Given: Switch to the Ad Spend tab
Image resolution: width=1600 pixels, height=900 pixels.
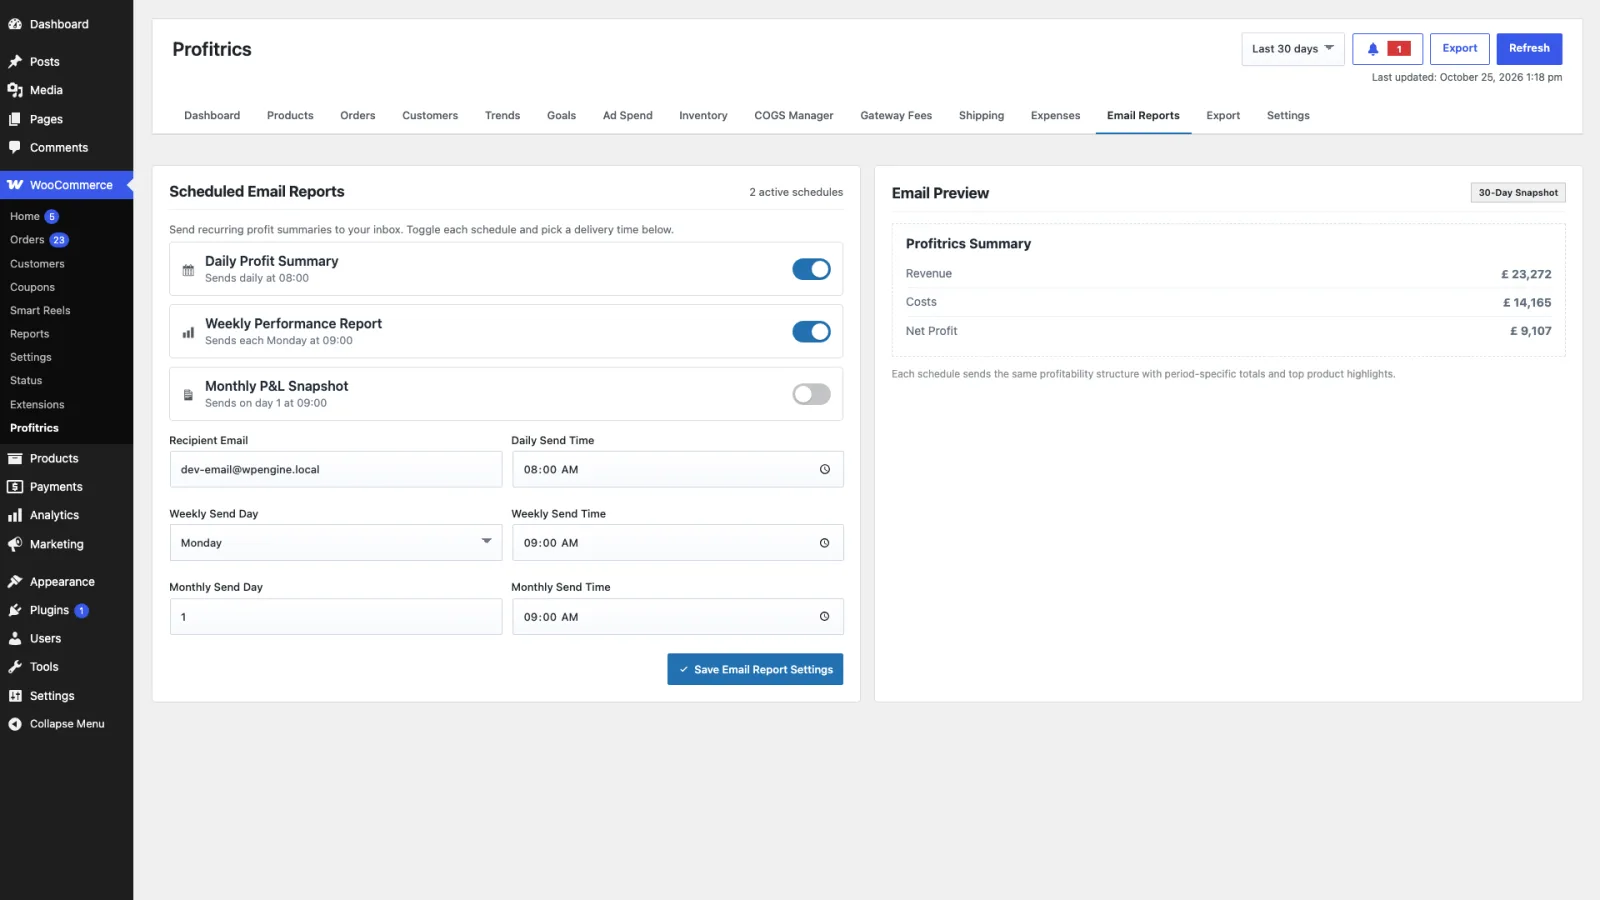Looking at the screenshot, I should tap(628, 116).
